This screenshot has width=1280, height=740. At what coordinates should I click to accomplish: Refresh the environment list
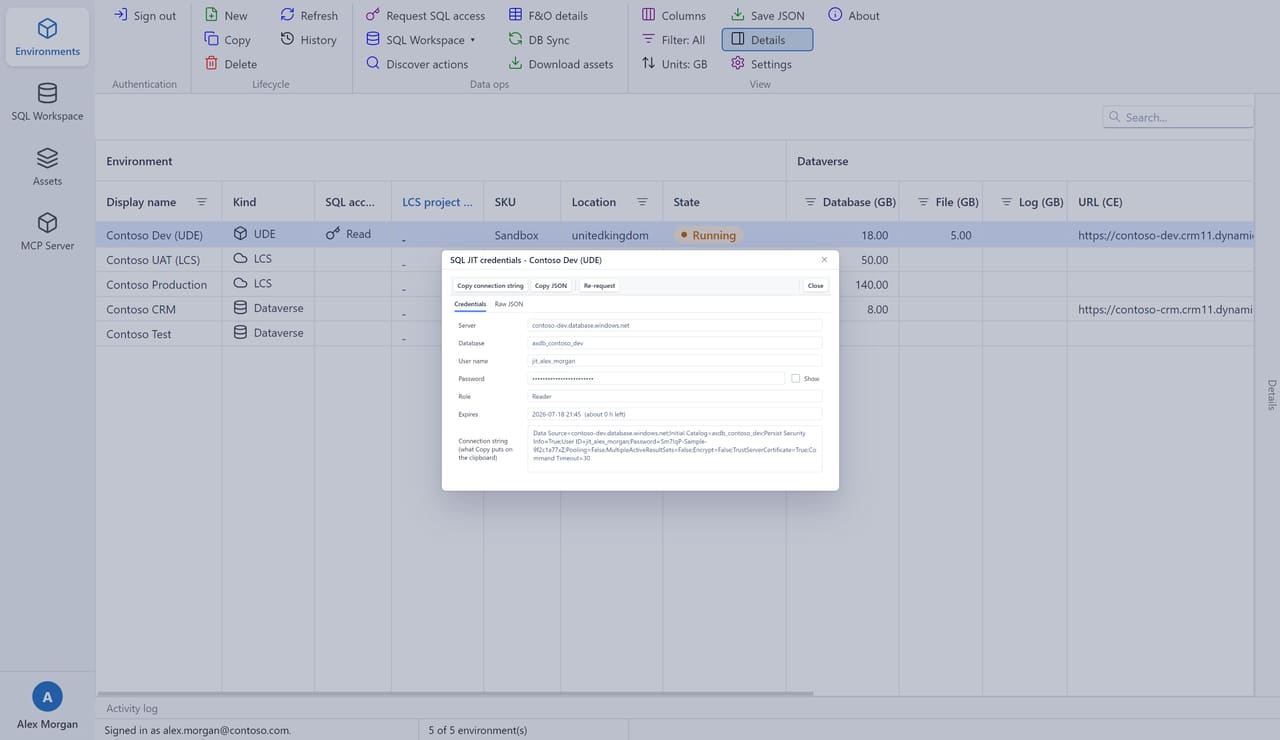pyautogui.click(x=309, y=15)
